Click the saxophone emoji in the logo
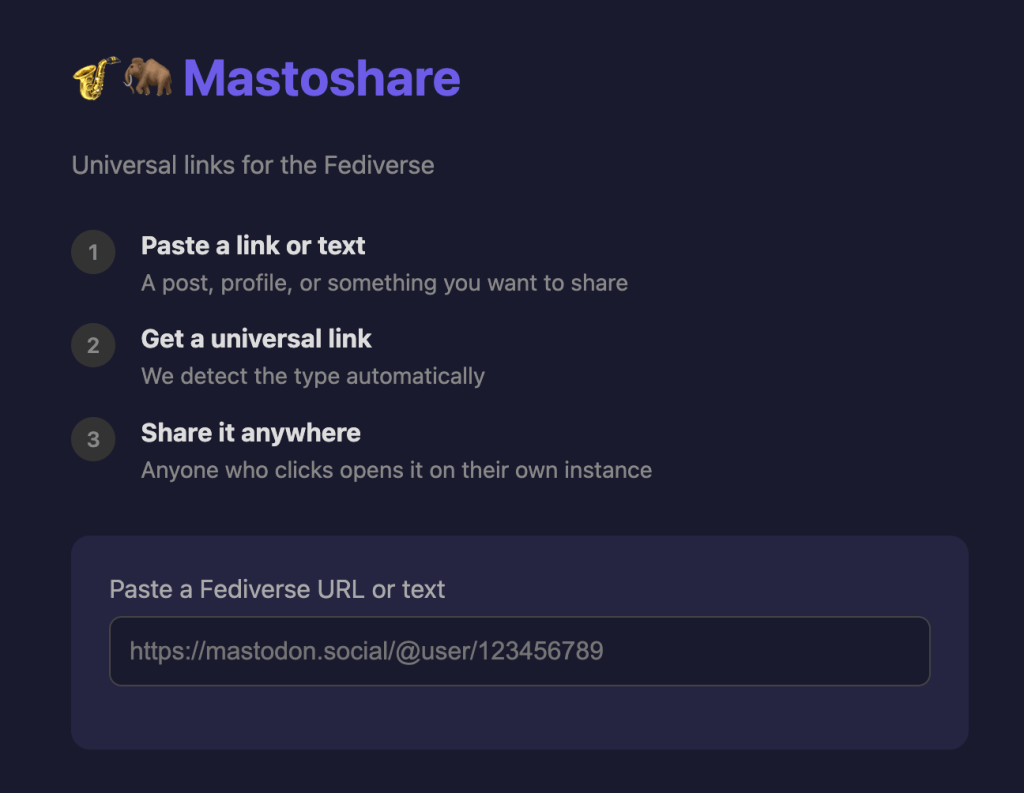1024x793 pixels. (x=95, y=78)
